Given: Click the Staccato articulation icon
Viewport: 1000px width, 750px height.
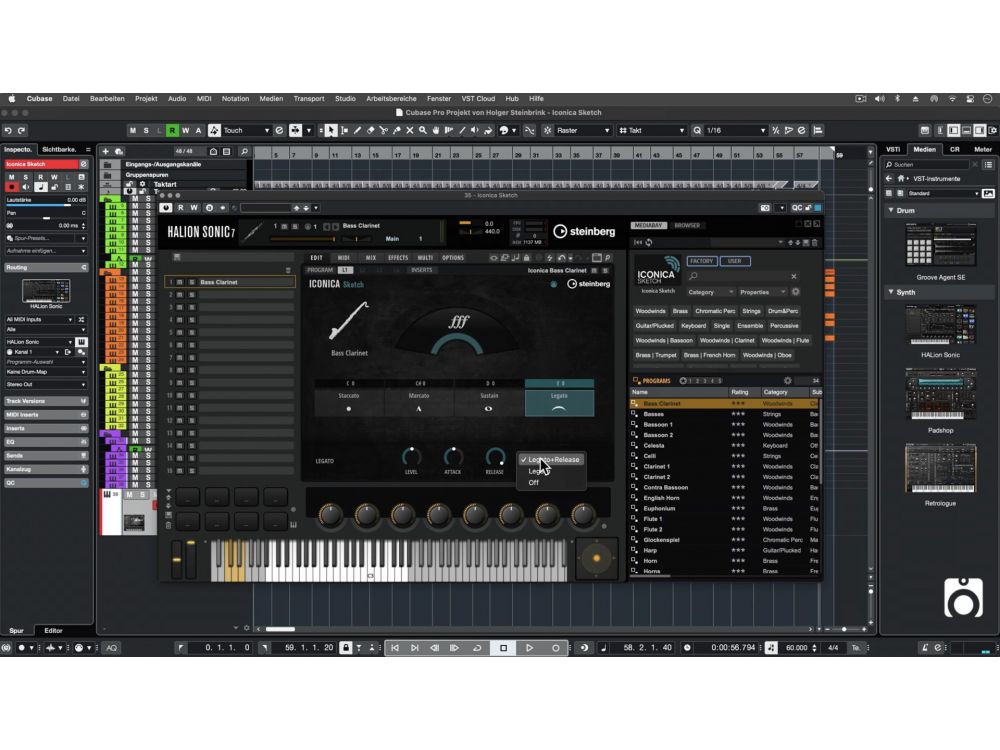Looking at the screenshot, I should tap(348, 408).
